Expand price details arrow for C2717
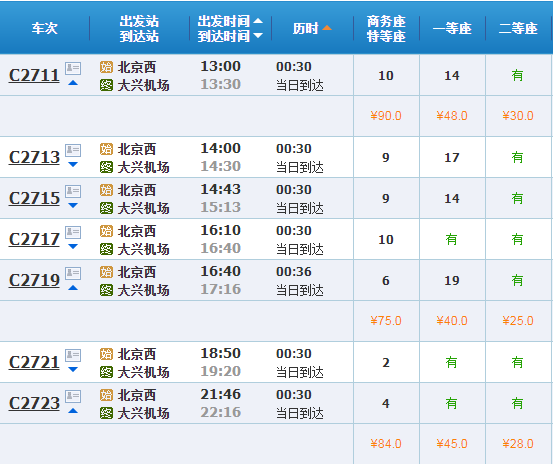This screenshot has width=553, height=465. pyautogui.click(x=73, y=246)
